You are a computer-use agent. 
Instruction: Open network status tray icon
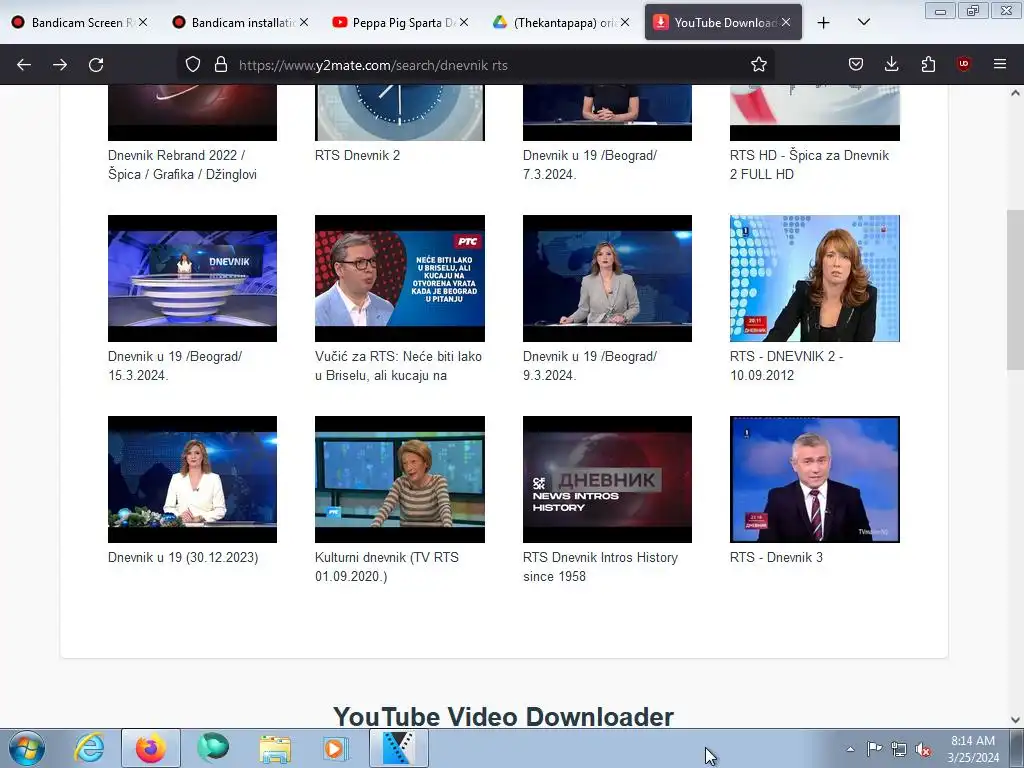point(899,749)
